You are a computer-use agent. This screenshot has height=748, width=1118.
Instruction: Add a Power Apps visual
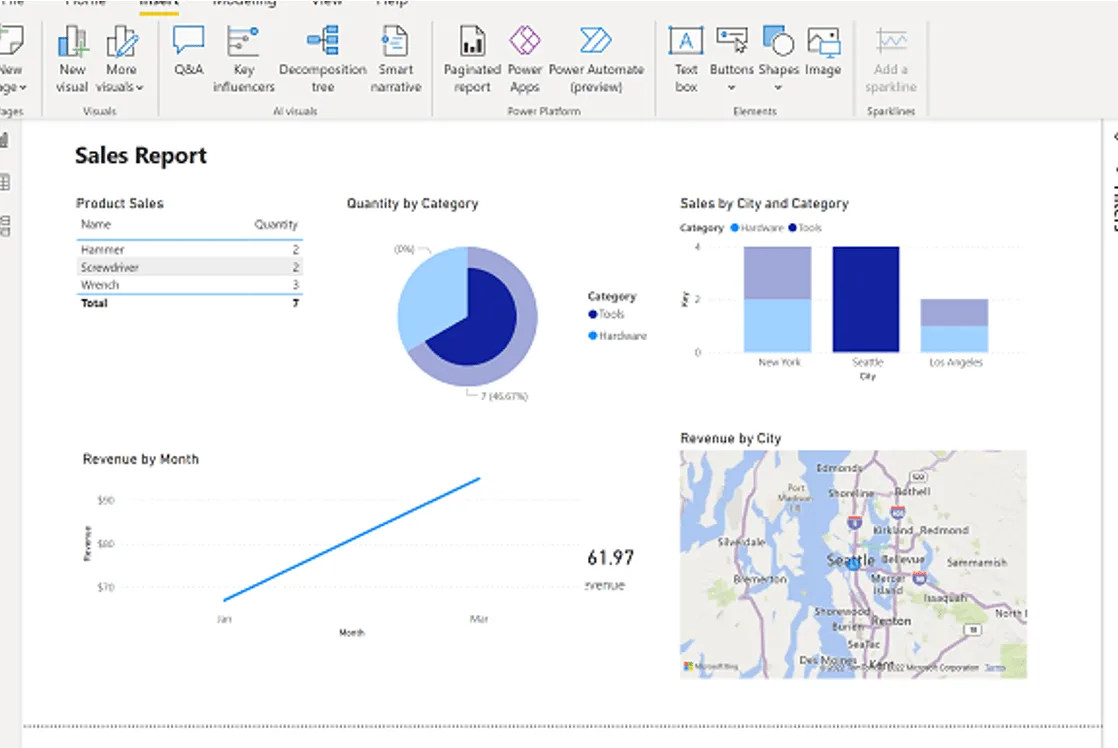(x=525, y=58)
